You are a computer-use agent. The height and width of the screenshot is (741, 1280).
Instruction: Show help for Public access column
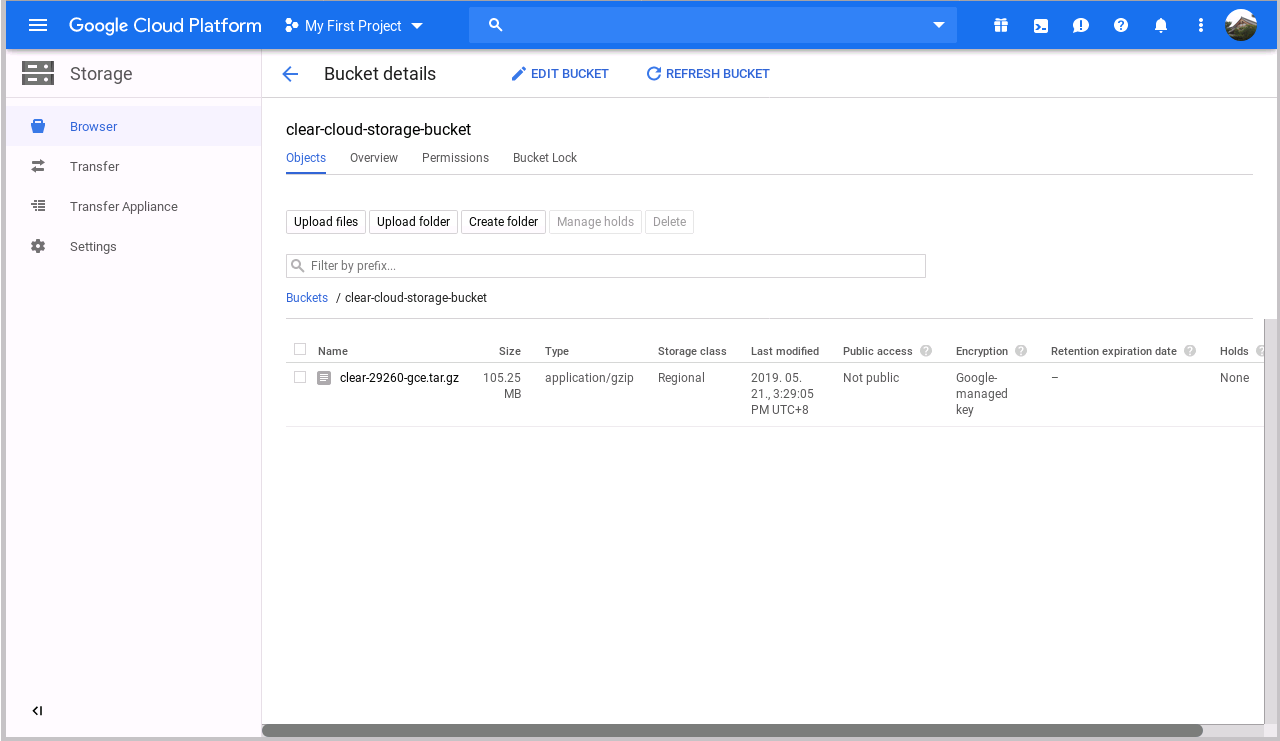pyautogui.click(x=926, y=351)
